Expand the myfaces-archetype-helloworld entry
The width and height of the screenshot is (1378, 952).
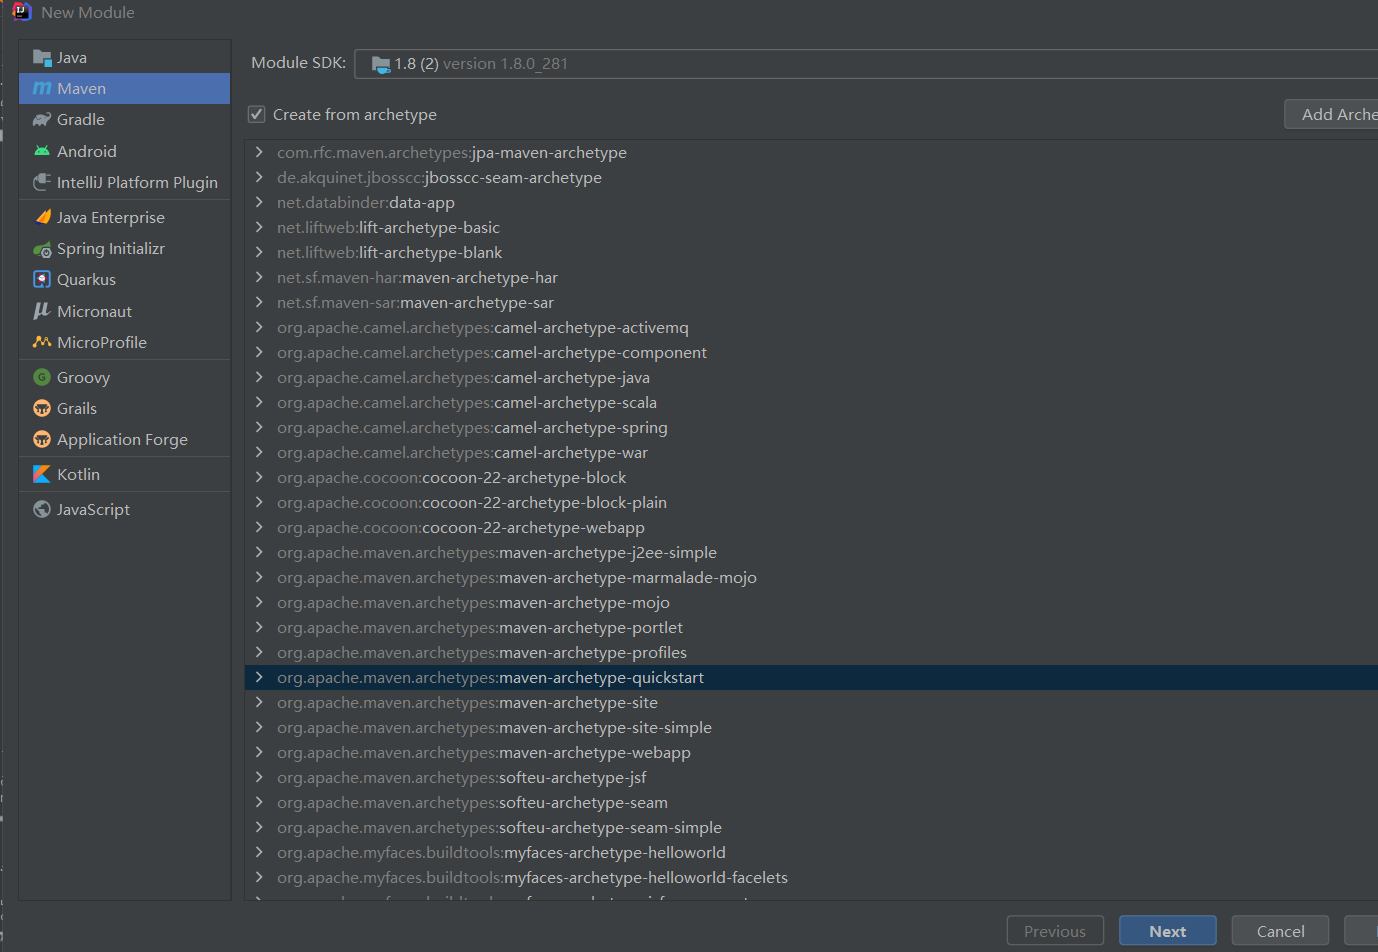tap(259, 852)
